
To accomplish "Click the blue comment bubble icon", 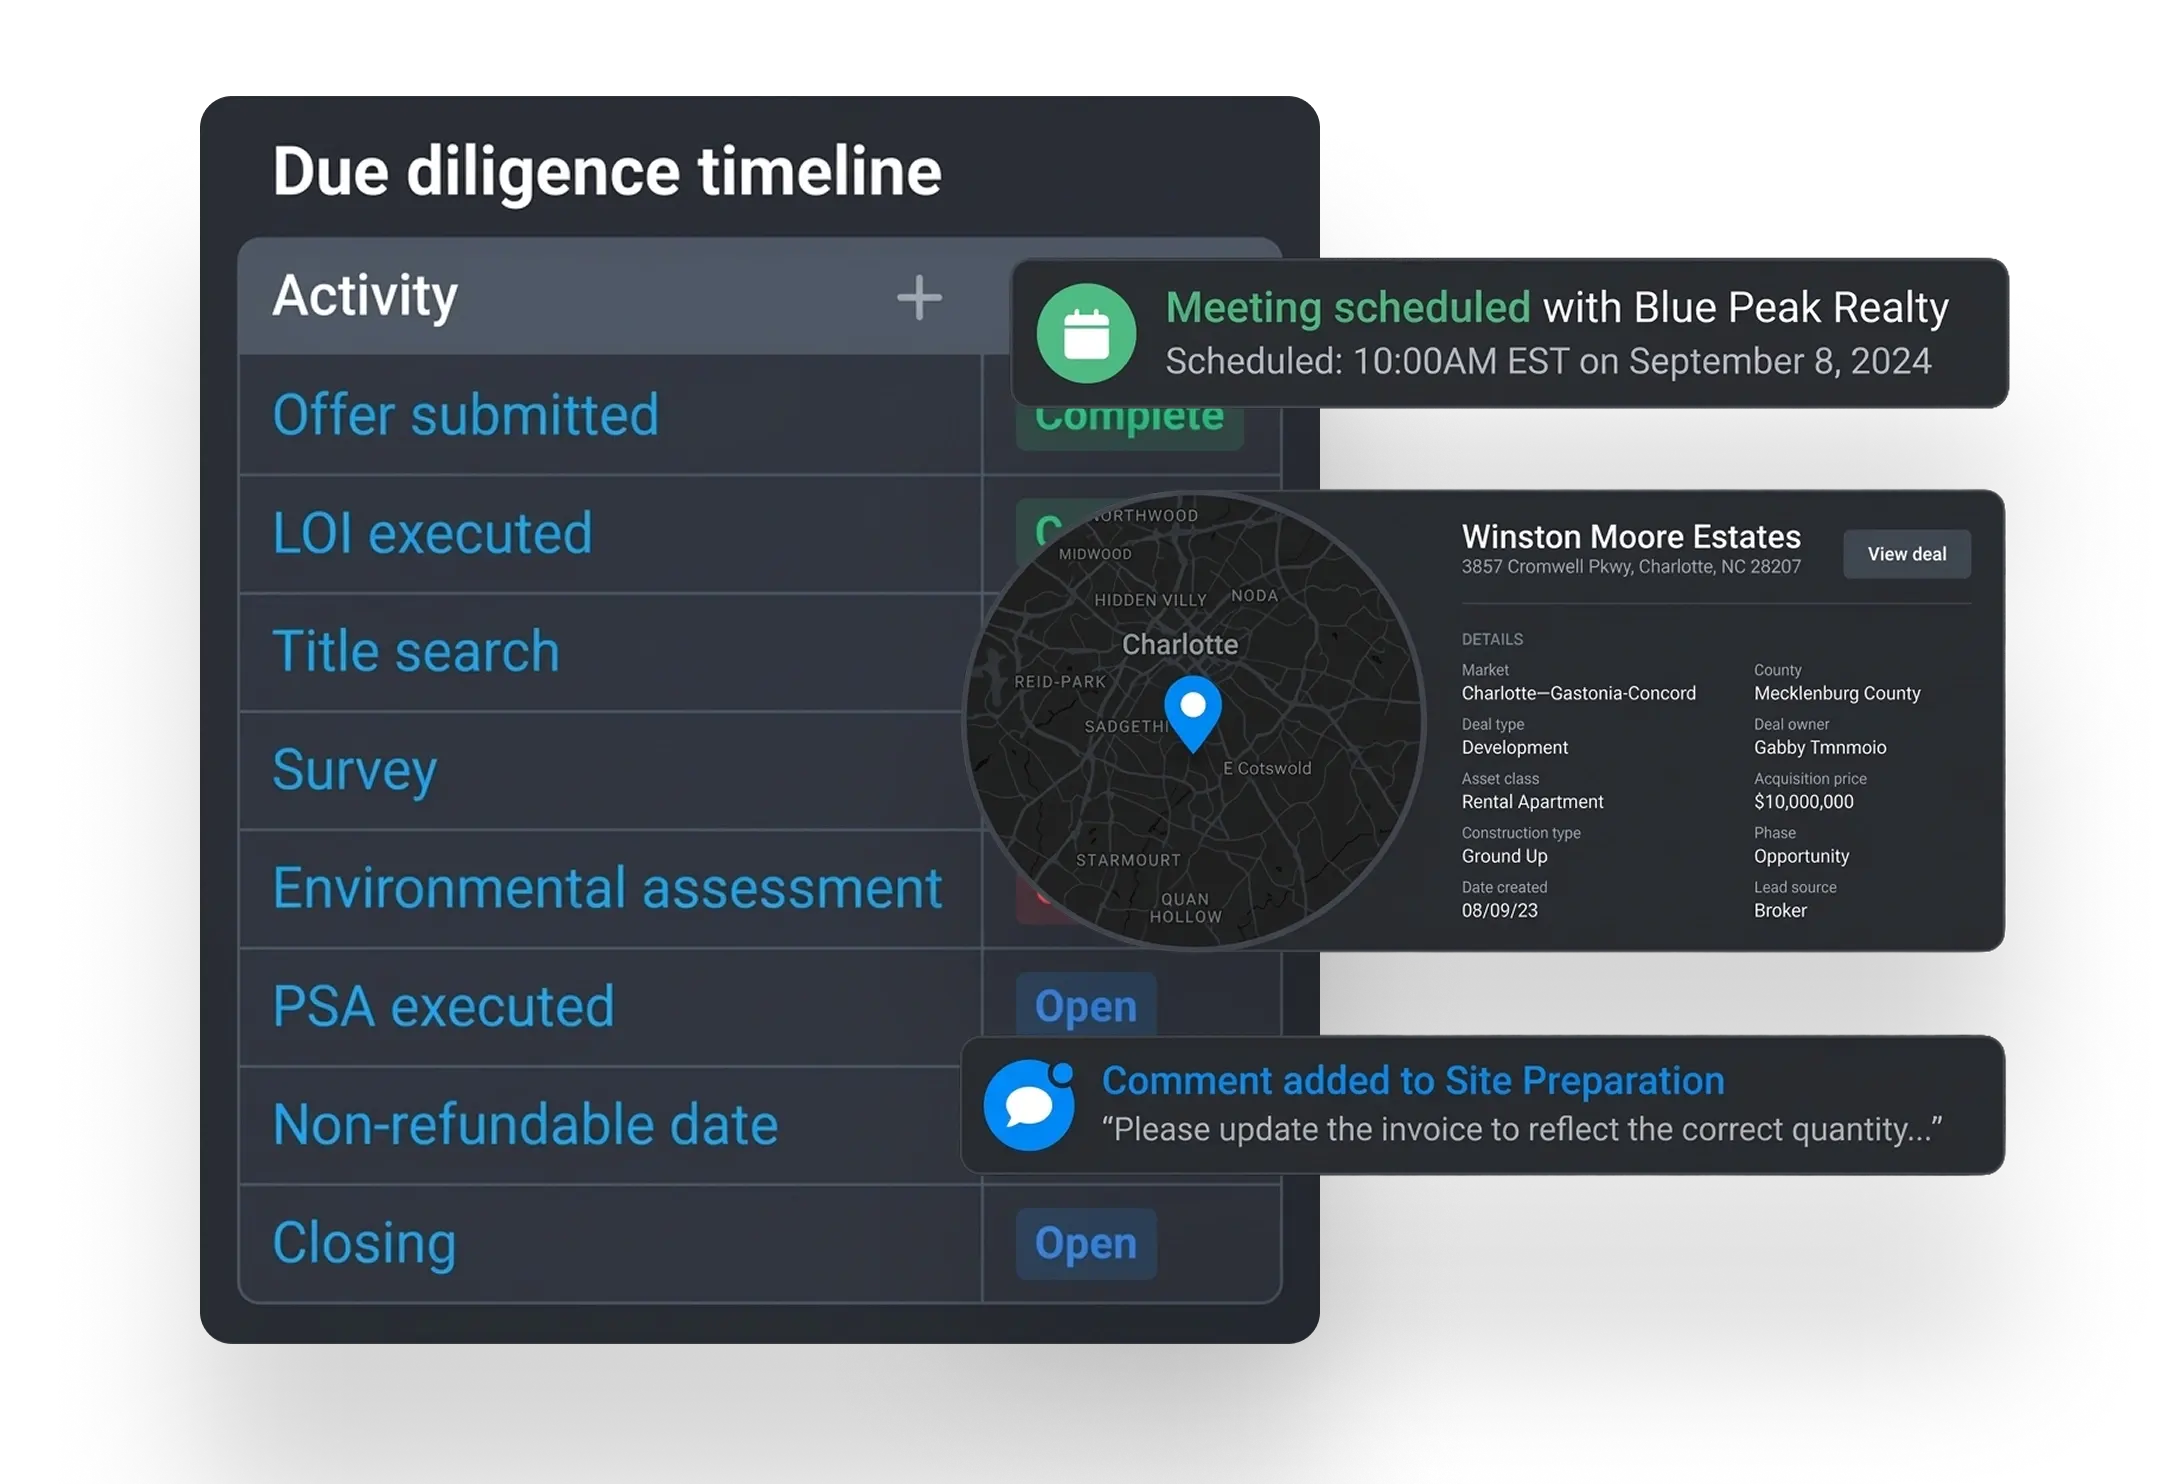I will point(1029,1105).
